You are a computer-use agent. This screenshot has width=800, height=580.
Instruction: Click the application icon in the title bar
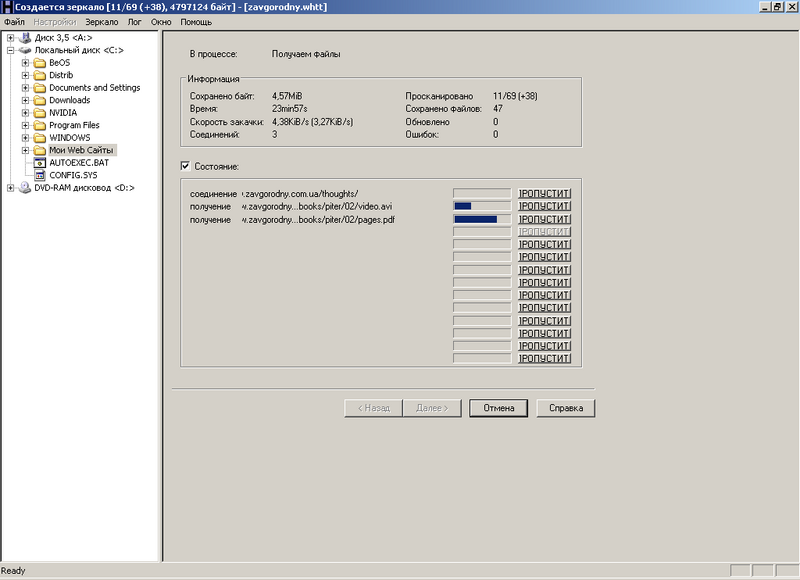pyautogui.click(x=7, y=7)
